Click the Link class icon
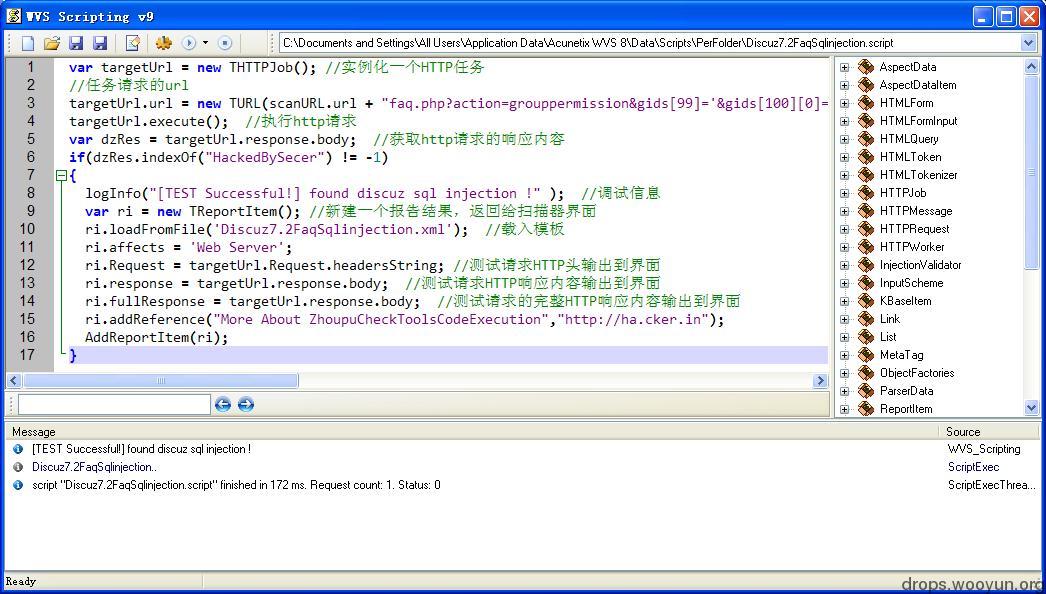 [x=866, y=319]
